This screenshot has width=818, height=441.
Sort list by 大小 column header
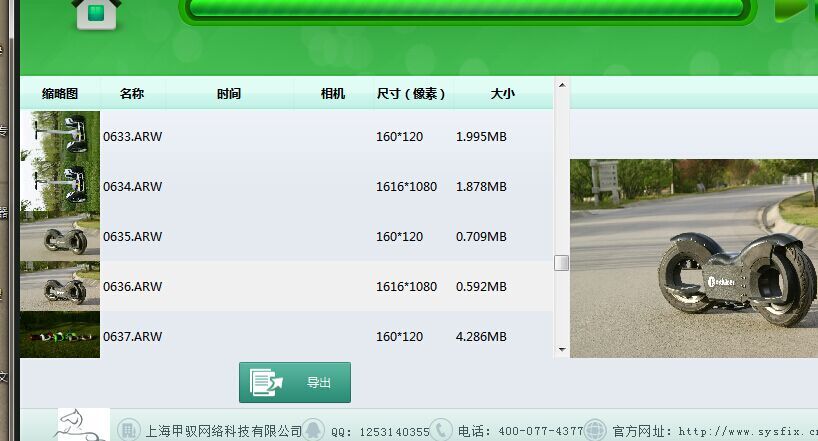pos(503,94)
